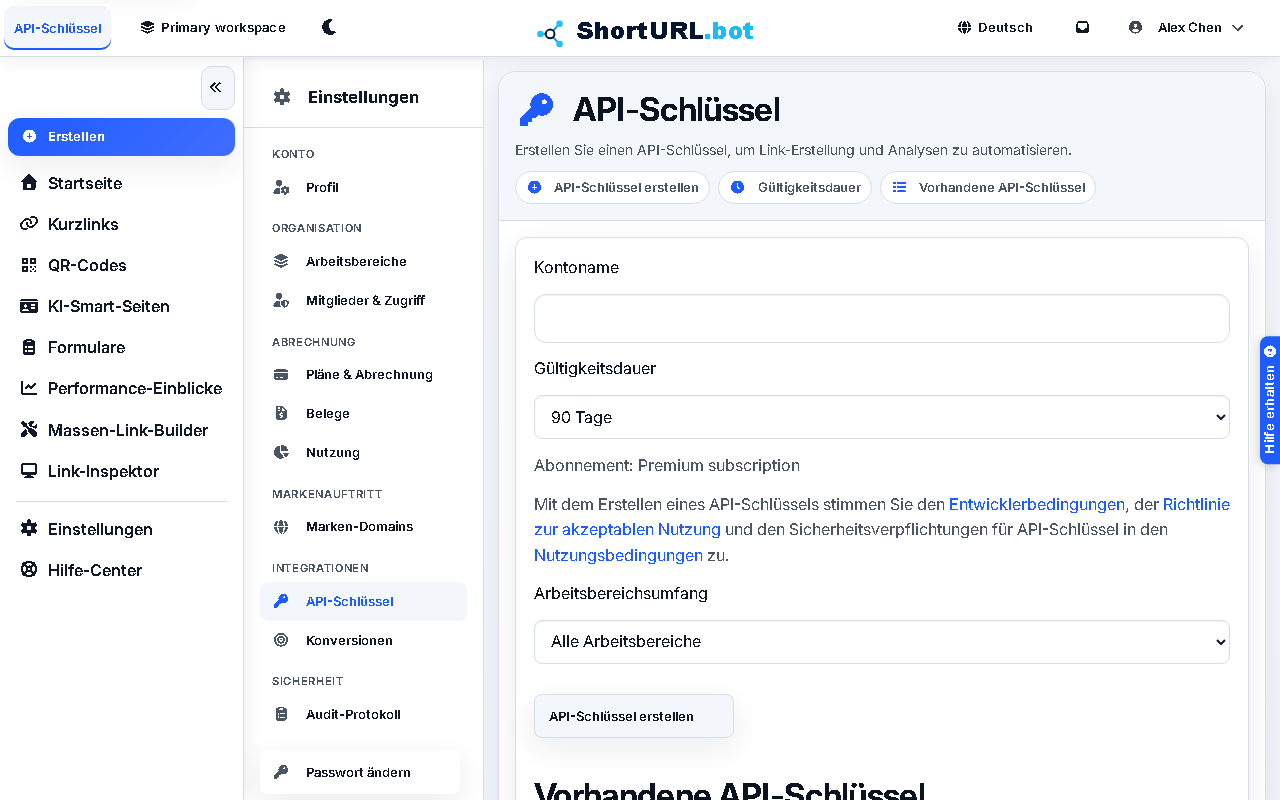Screen dimensions: 1280x800
Task: Open Hilfe-Center lifebuoy icon
Action: click(29, 570)
